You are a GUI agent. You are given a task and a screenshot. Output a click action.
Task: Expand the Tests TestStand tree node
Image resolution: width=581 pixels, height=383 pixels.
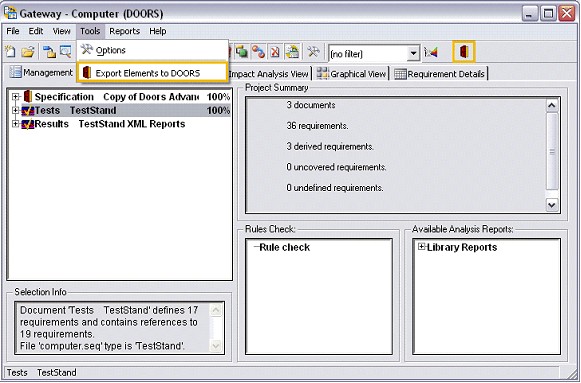[x=15, y=110]
